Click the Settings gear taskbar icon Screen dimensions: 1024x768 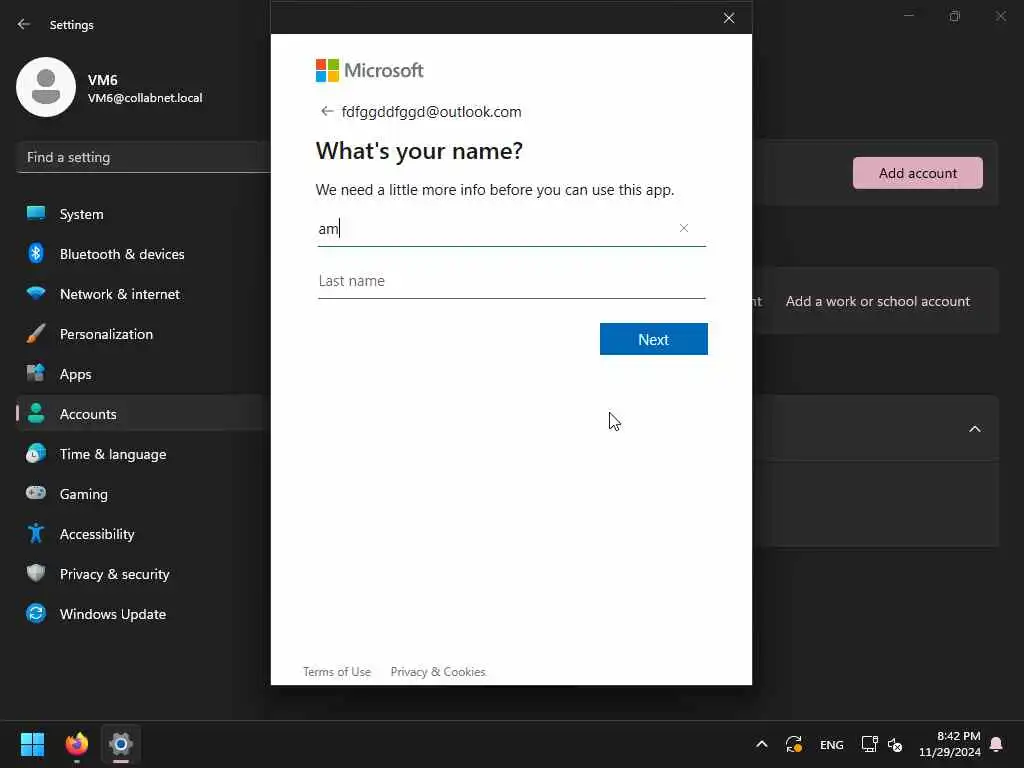pyautogui.click(x=121, y=744)
